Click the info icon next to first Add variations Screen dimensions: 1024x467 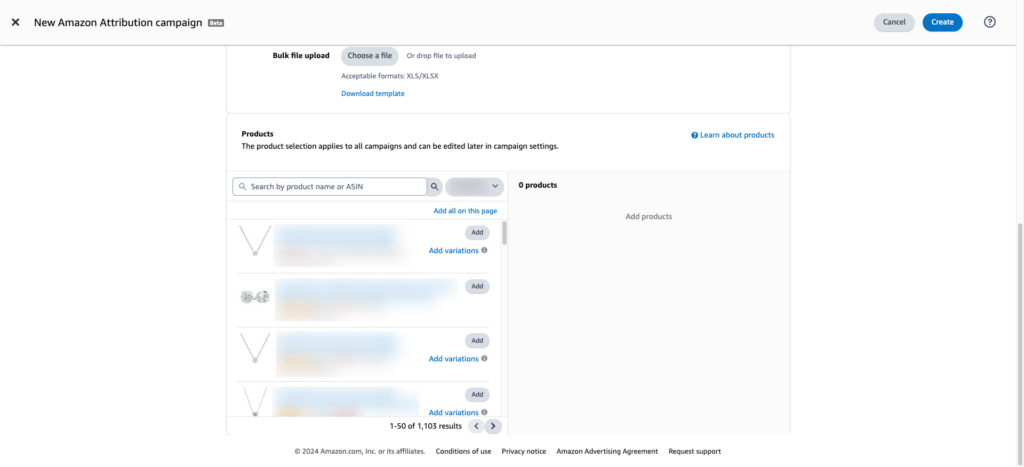point(484,250)
